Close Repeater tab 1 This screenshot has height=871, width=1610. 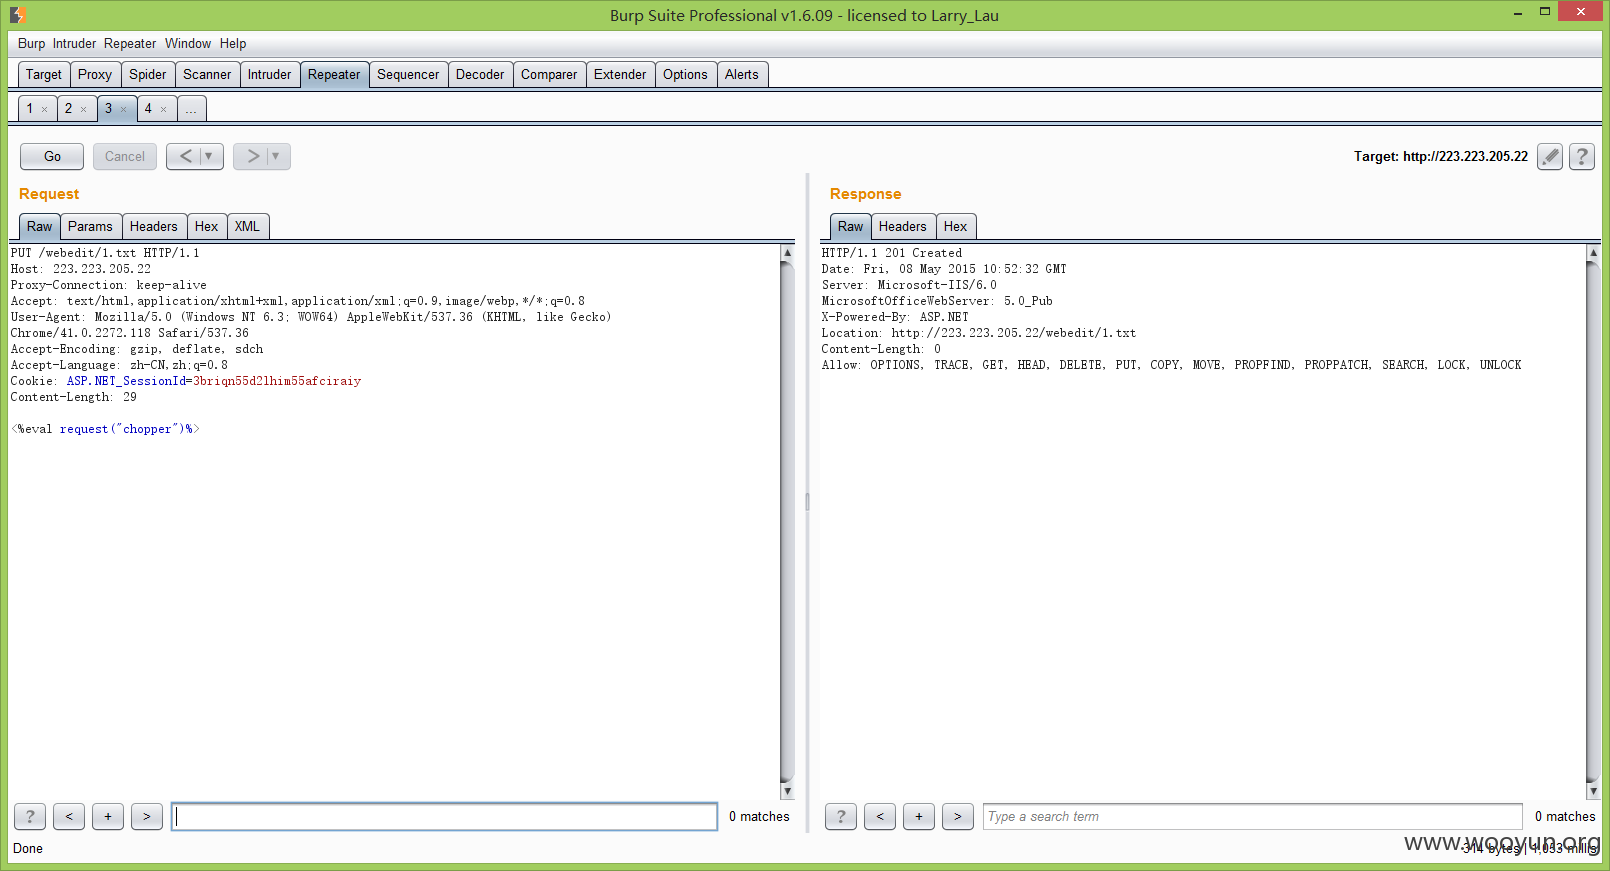(x=45, y=110)
